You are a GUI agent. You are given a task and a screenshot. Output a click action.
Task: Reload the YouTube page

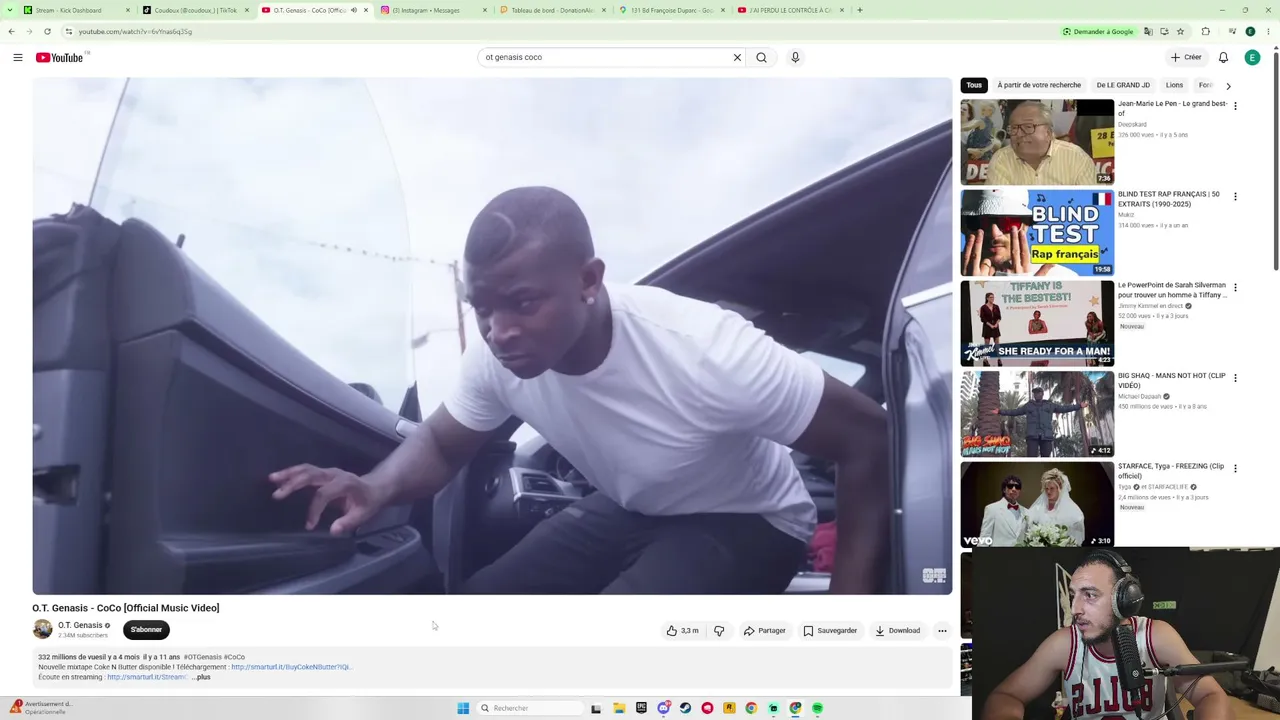pos(47,31)
